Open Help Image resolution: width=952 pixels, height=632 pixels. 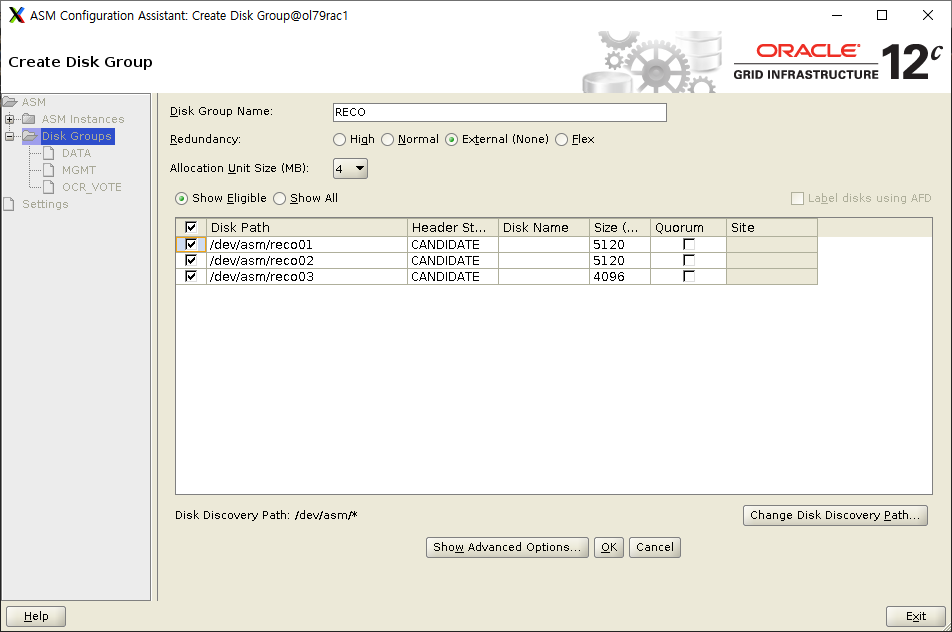coord(36,616)
